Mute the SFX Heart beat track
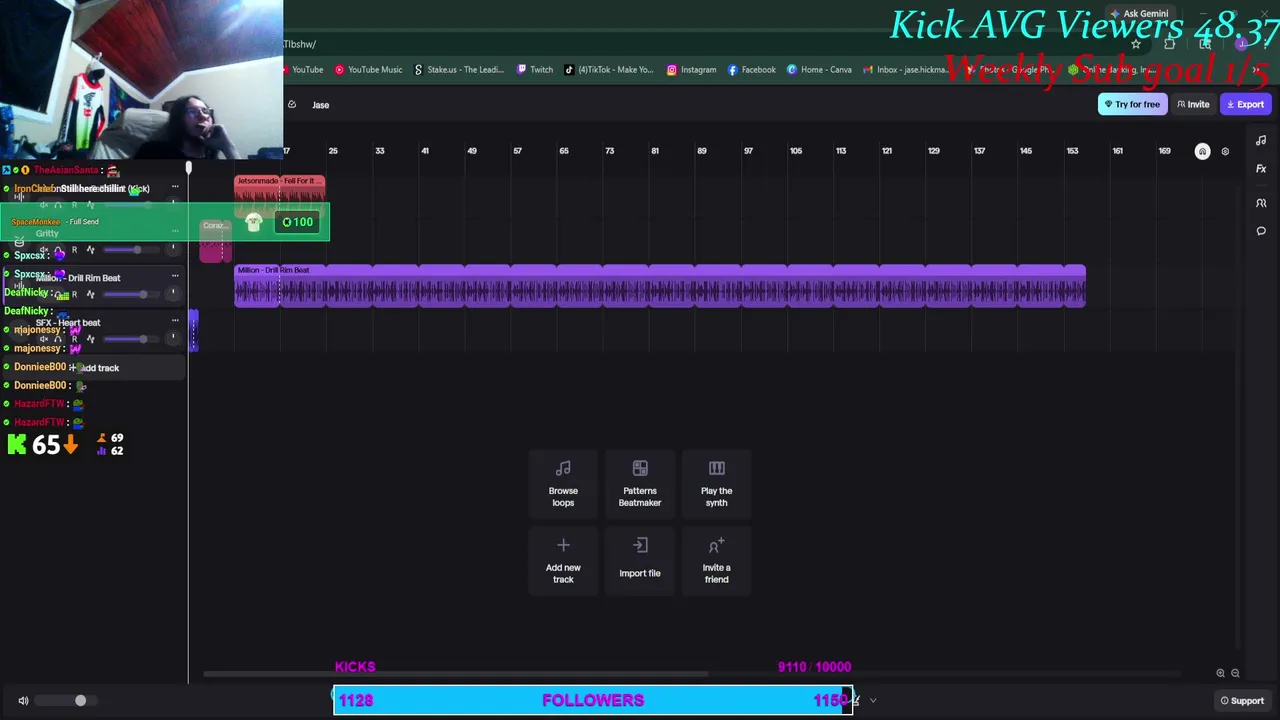This screenshot has width=1280, height=720. click(x=43, y=339)
